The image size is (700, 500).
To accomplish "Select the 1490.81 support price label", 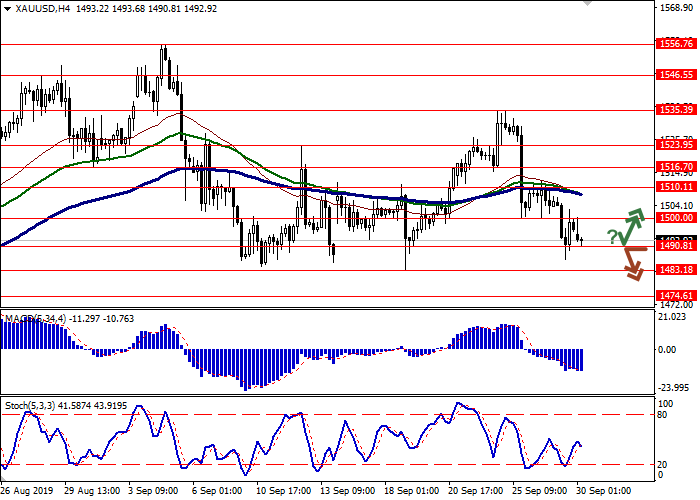I will (x=676, y=246).
